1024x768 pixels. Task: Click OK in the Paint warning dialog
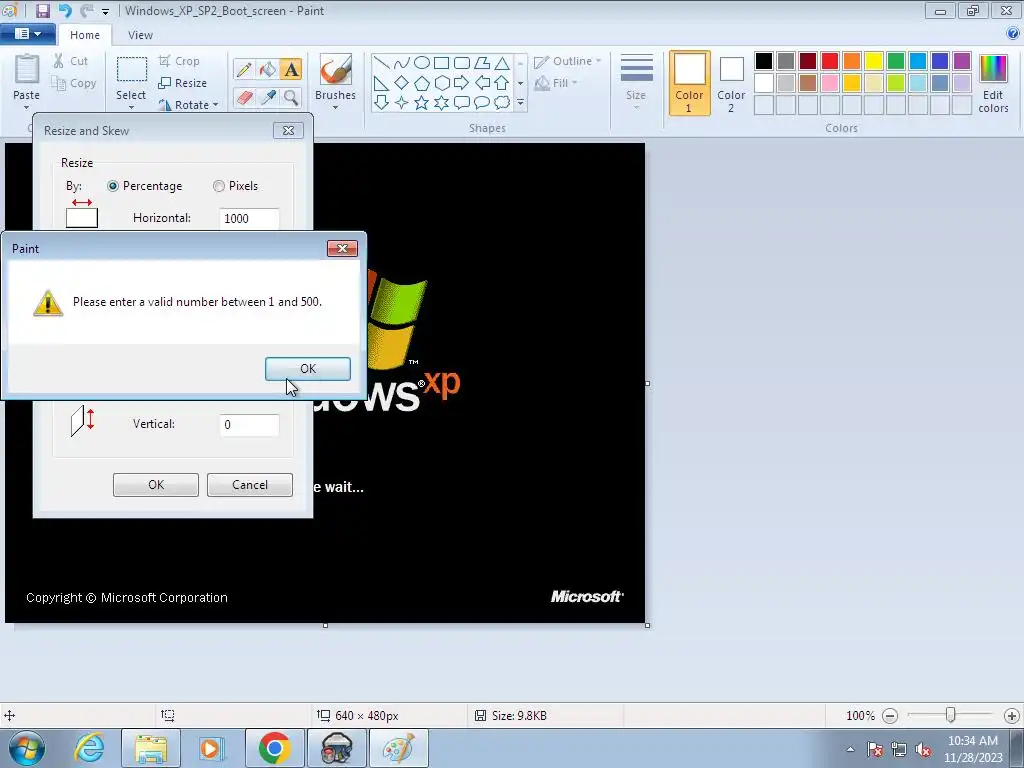click(x=308, y=368)
